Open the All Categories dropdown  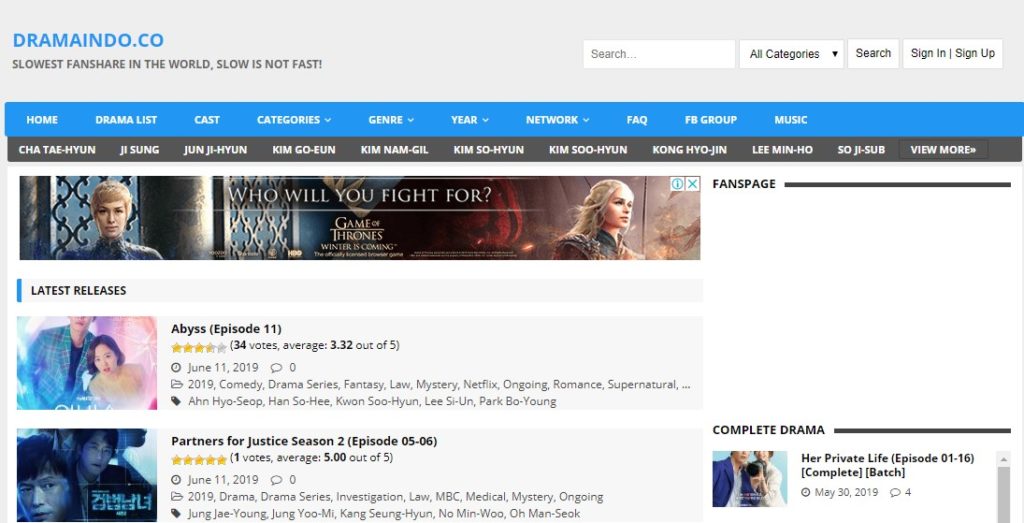(x=792, y=54)
